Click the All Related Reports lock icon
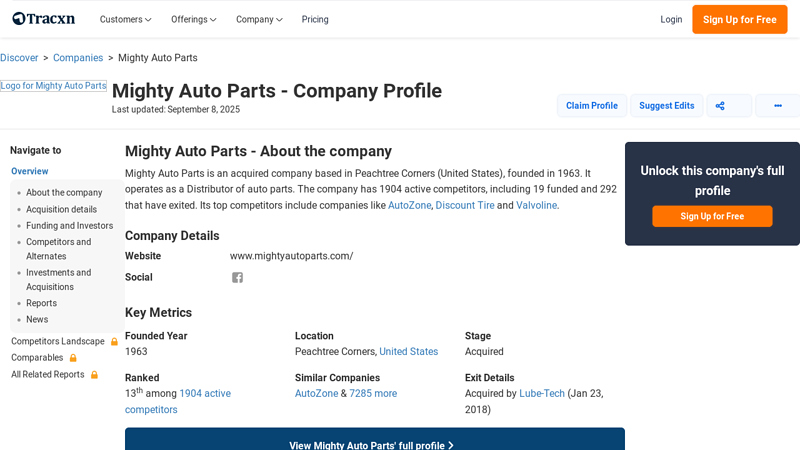 pos(94,374)
